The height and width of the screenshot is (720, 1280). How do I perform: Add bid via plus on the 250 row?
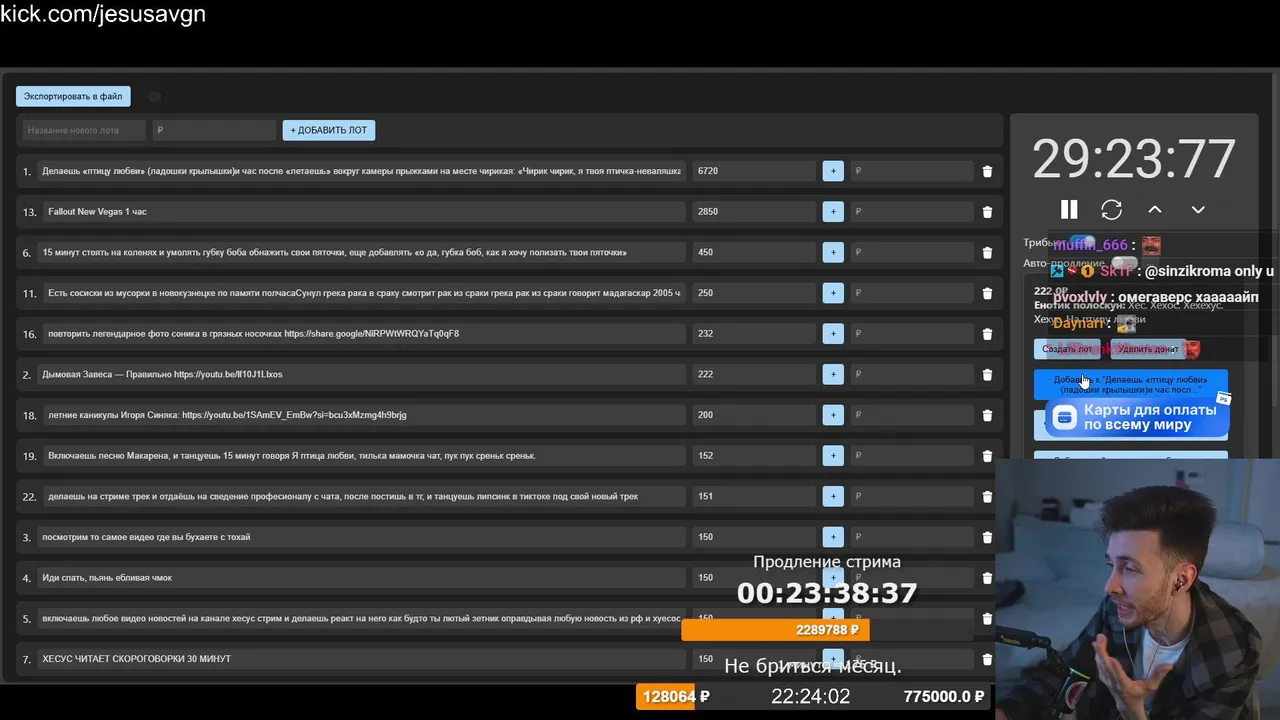pyautogui.click(x=833, y=293)
